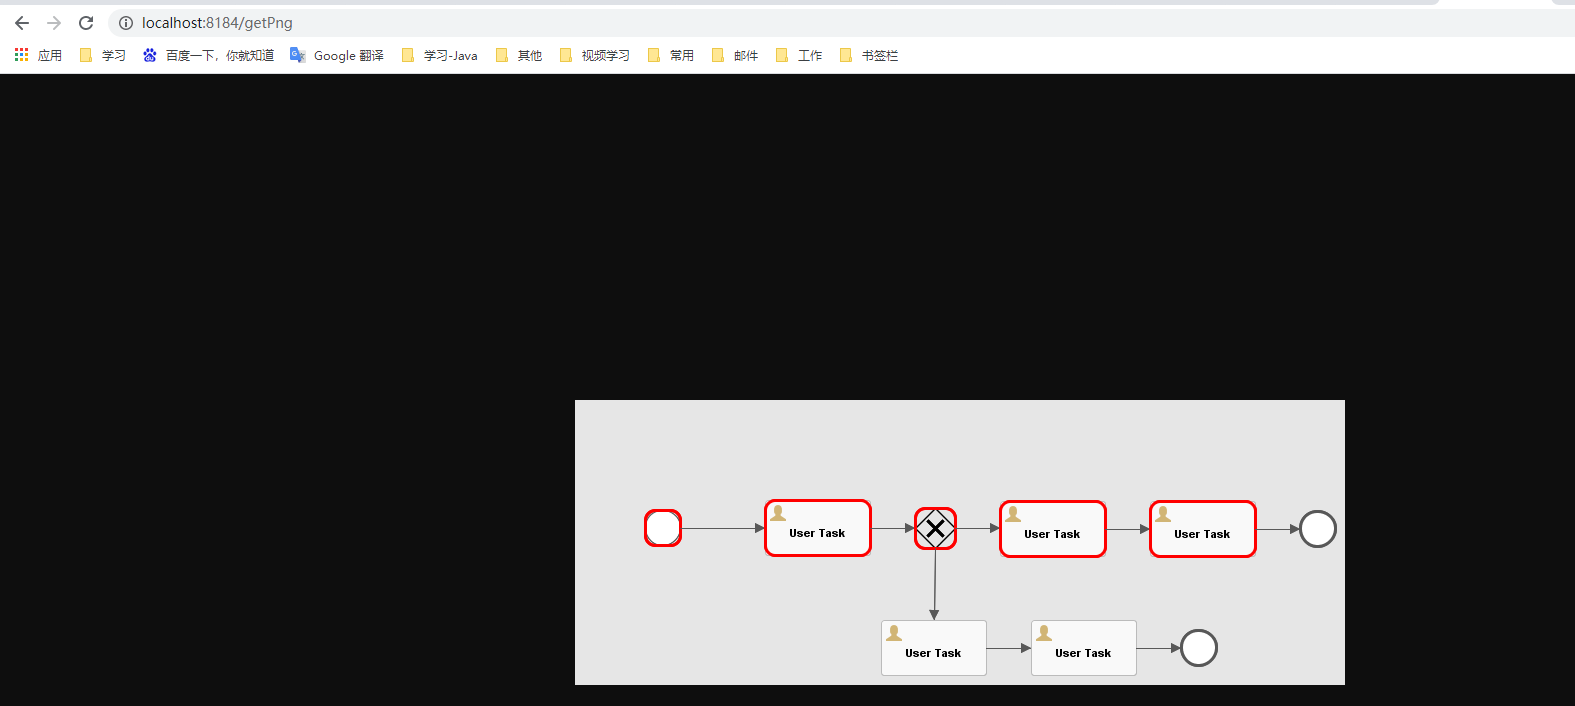Open the Google 翻译 bookmark
1575x706 pixels.
pyautogui.click(x=337, y=55)
